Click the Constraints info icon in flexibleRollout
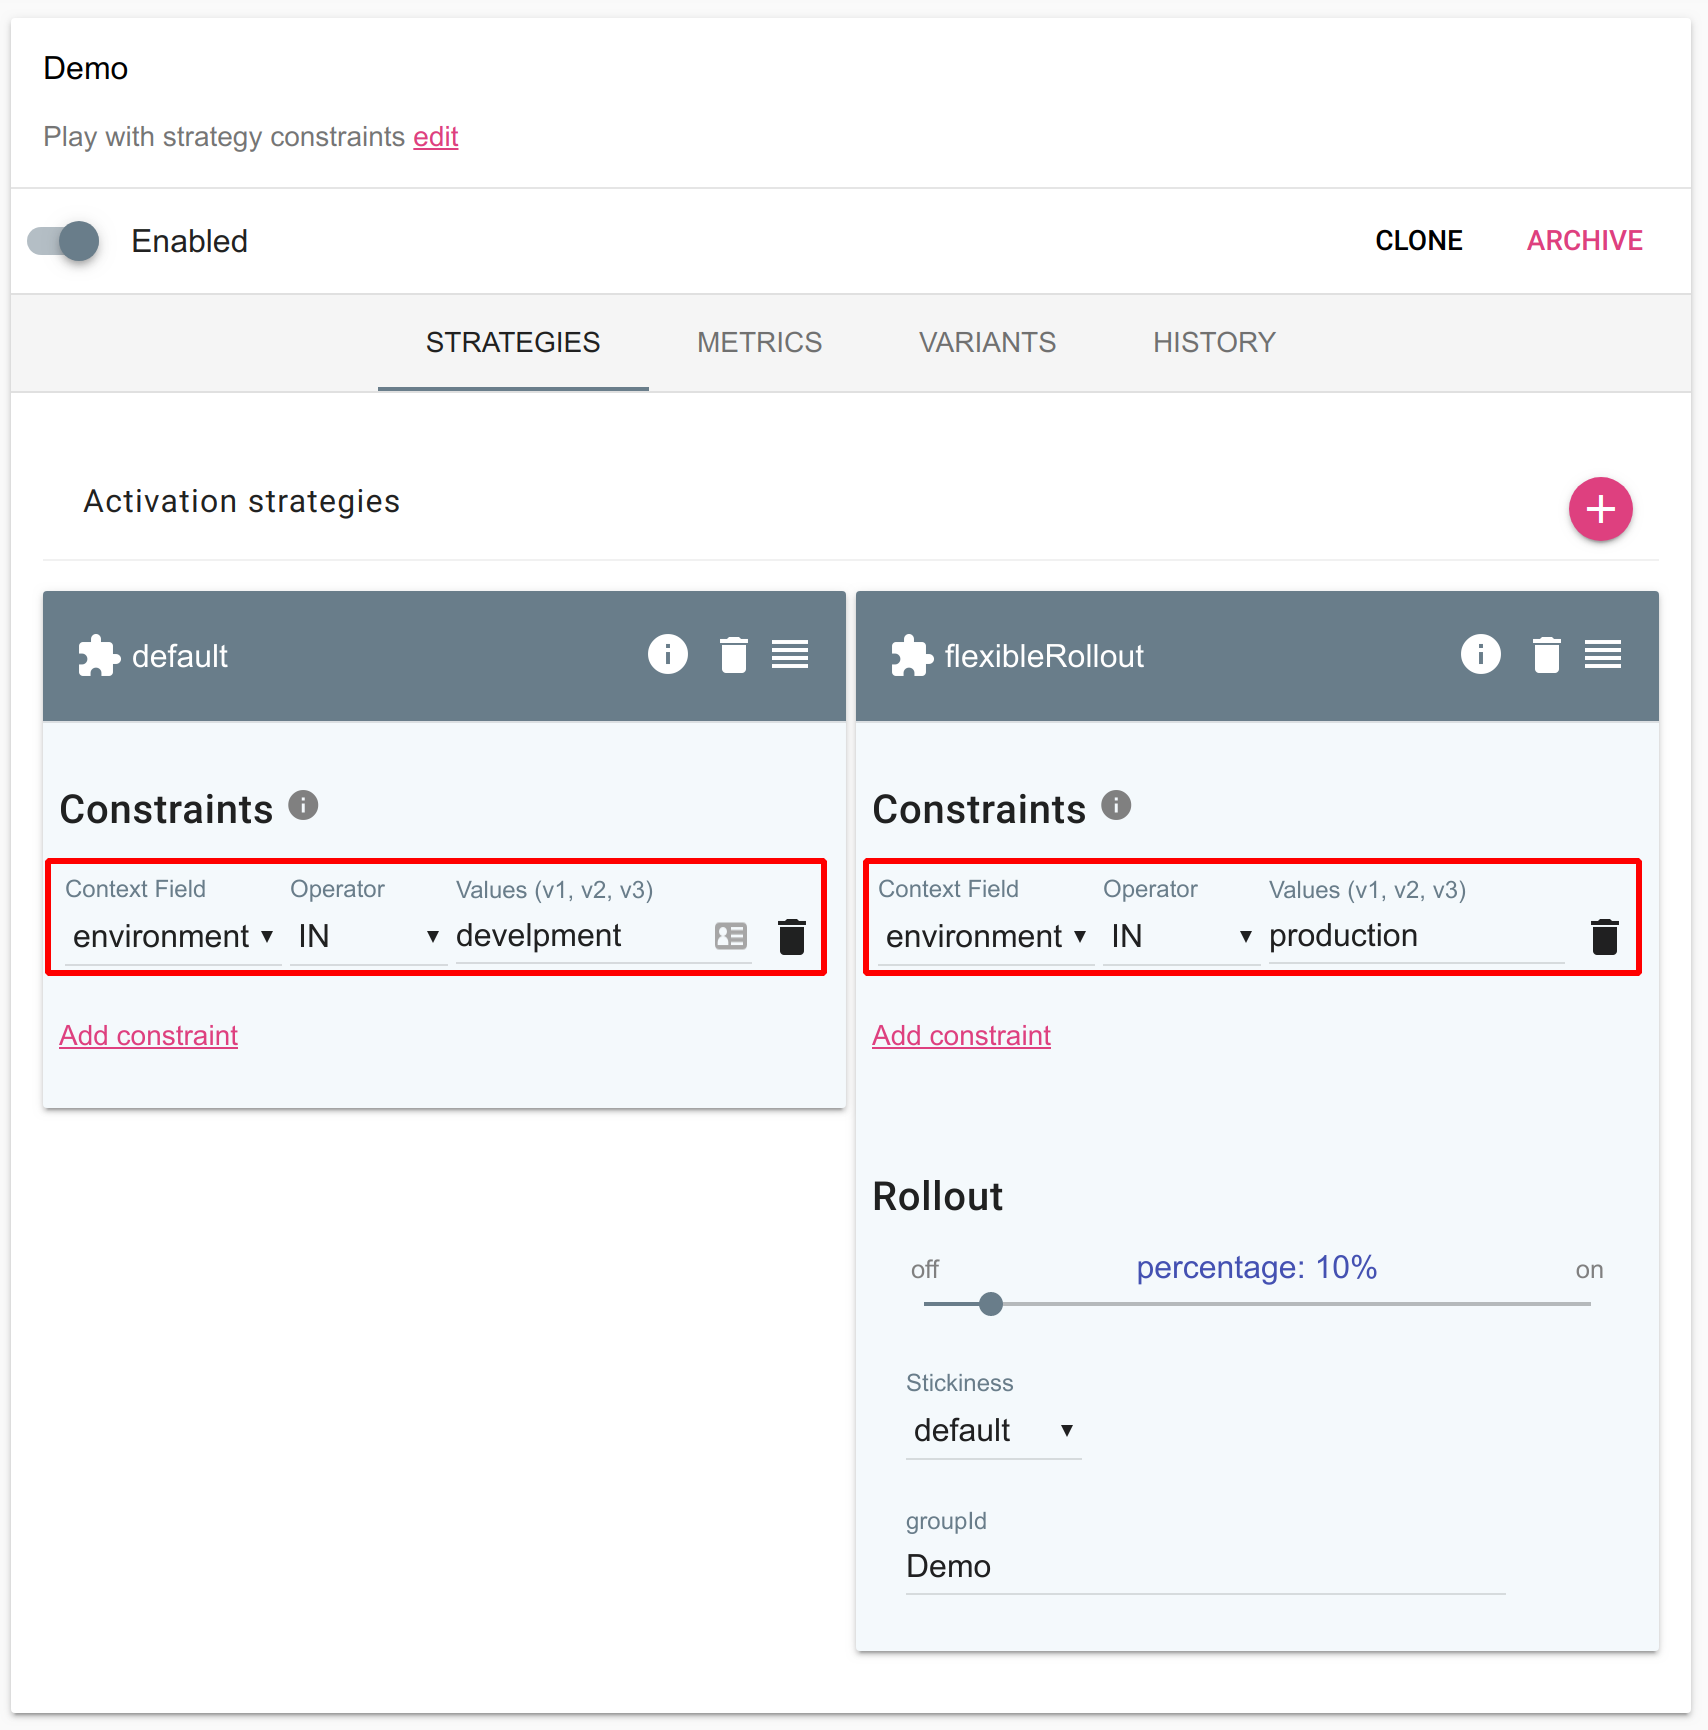The image size is (1708, 1730). 1116,805
